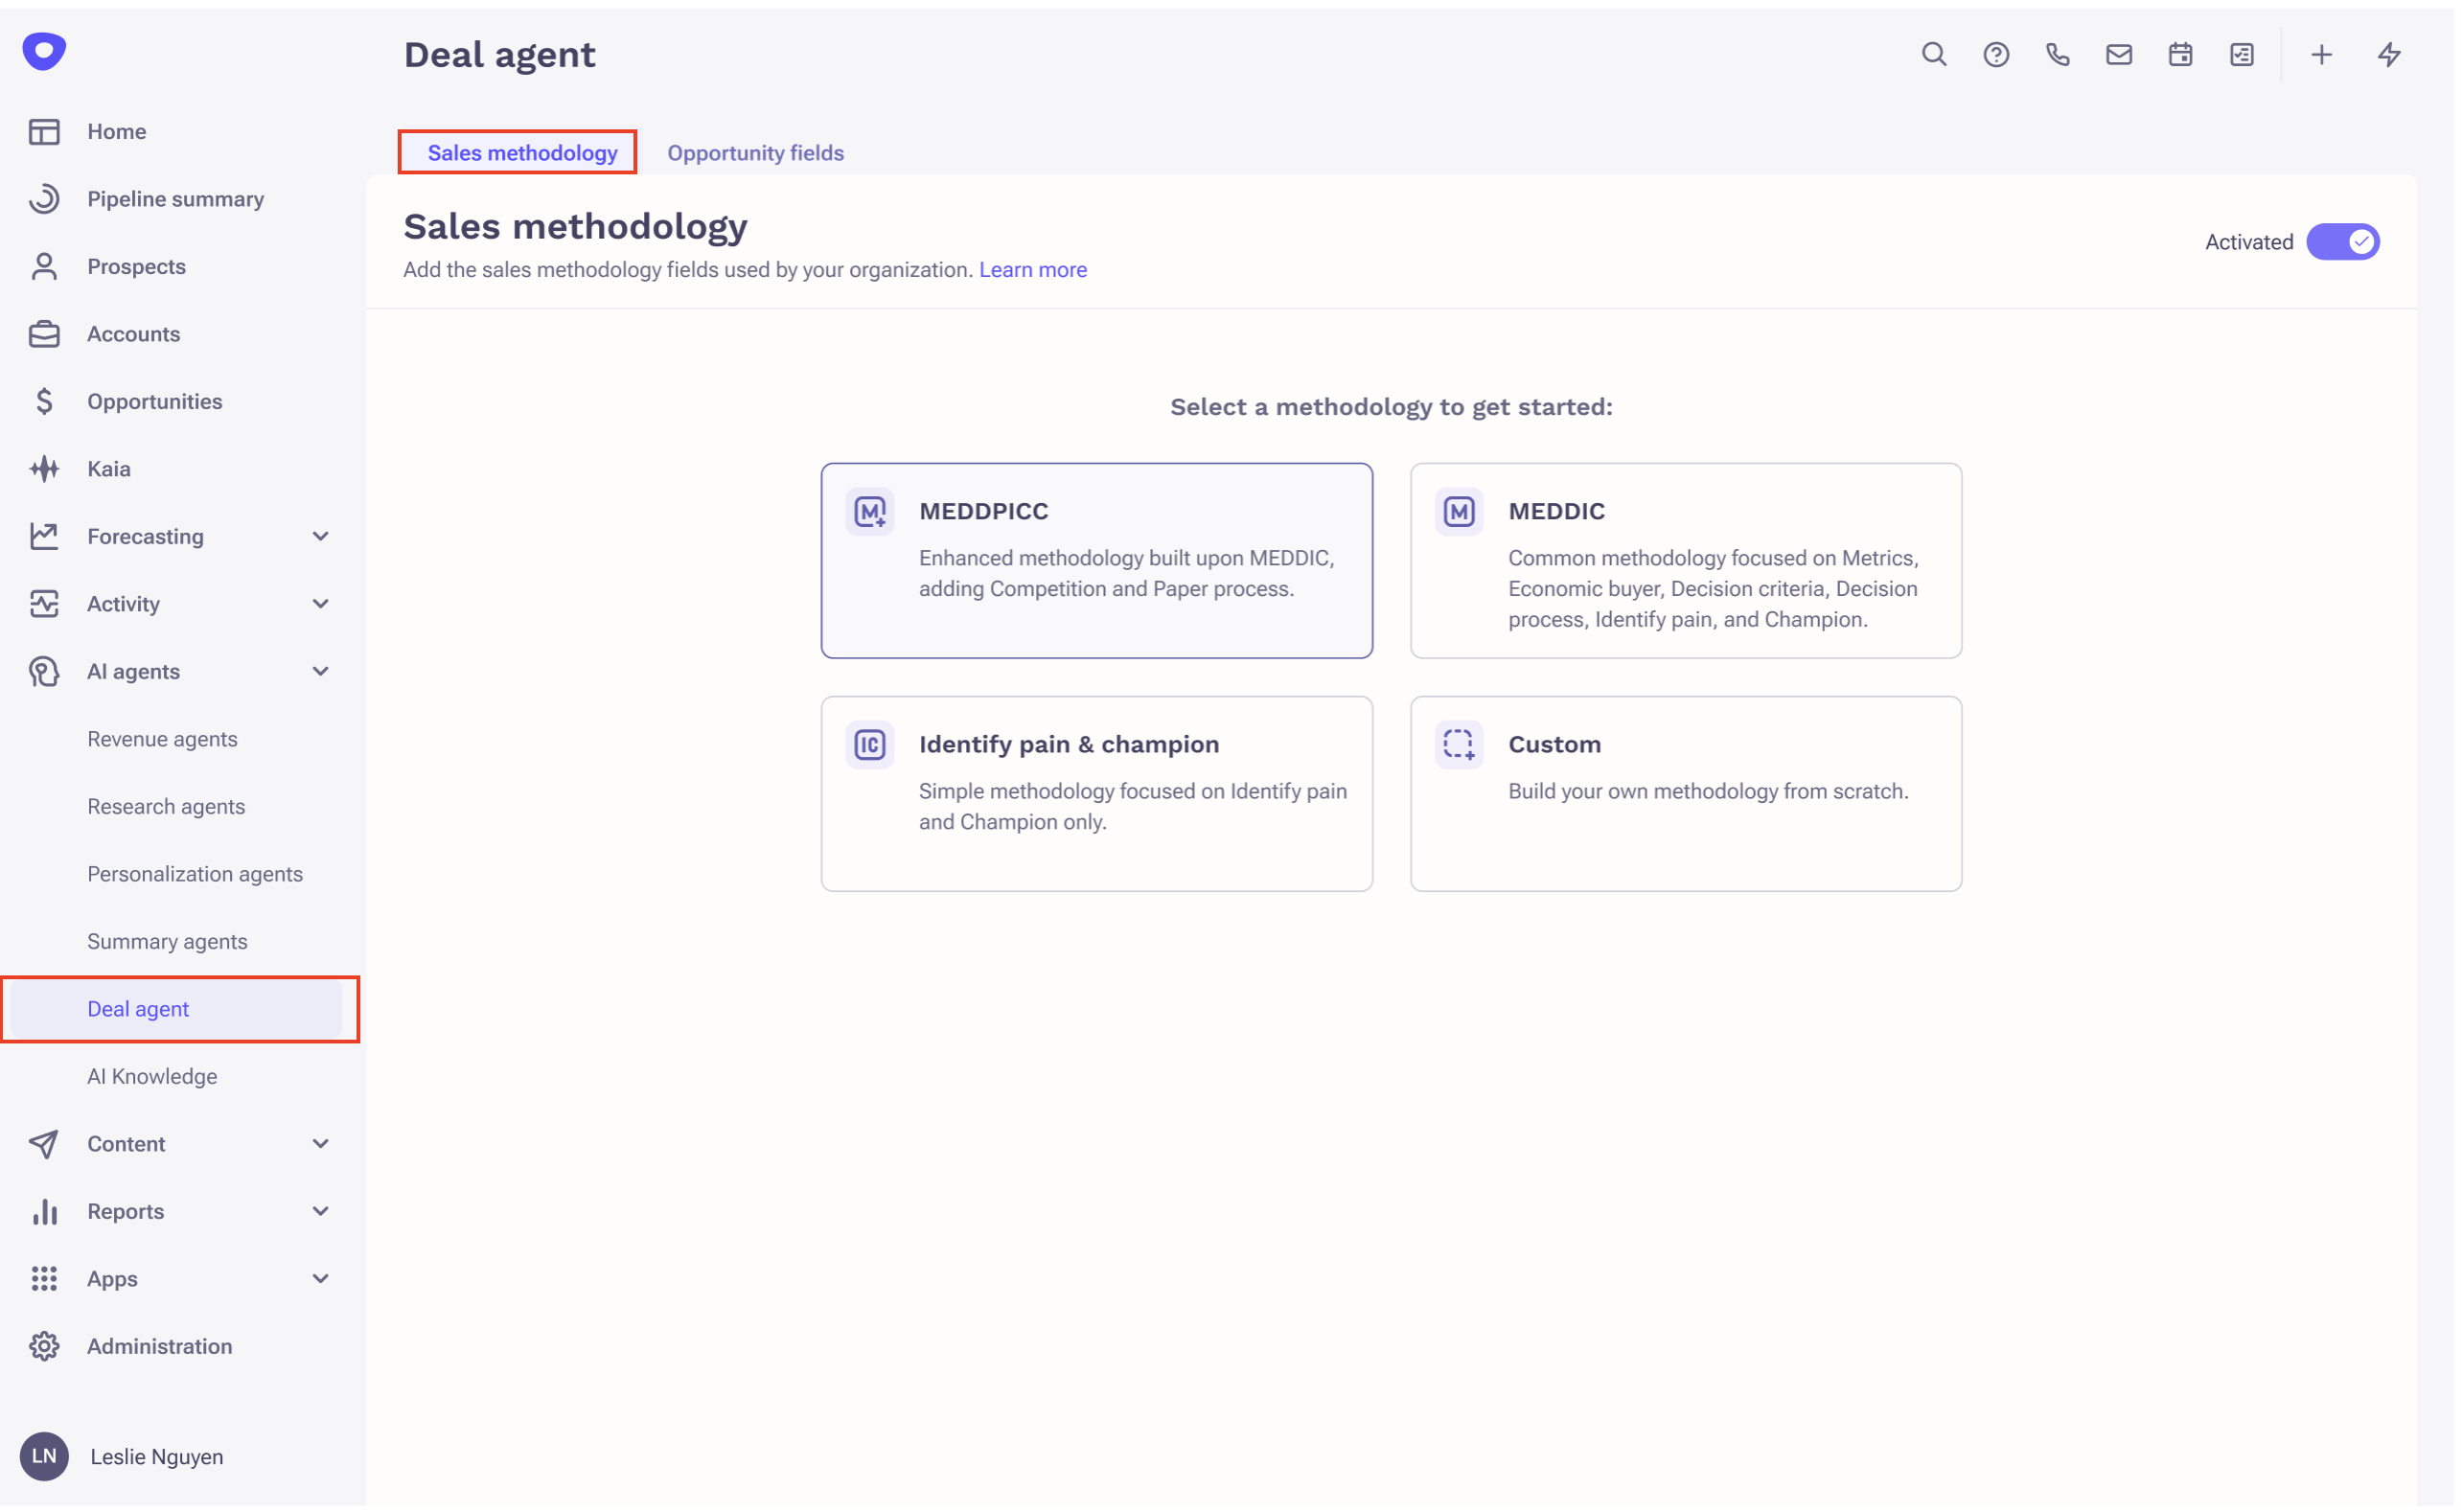Open global search
The image size is (2463, 1512).
1934,55
